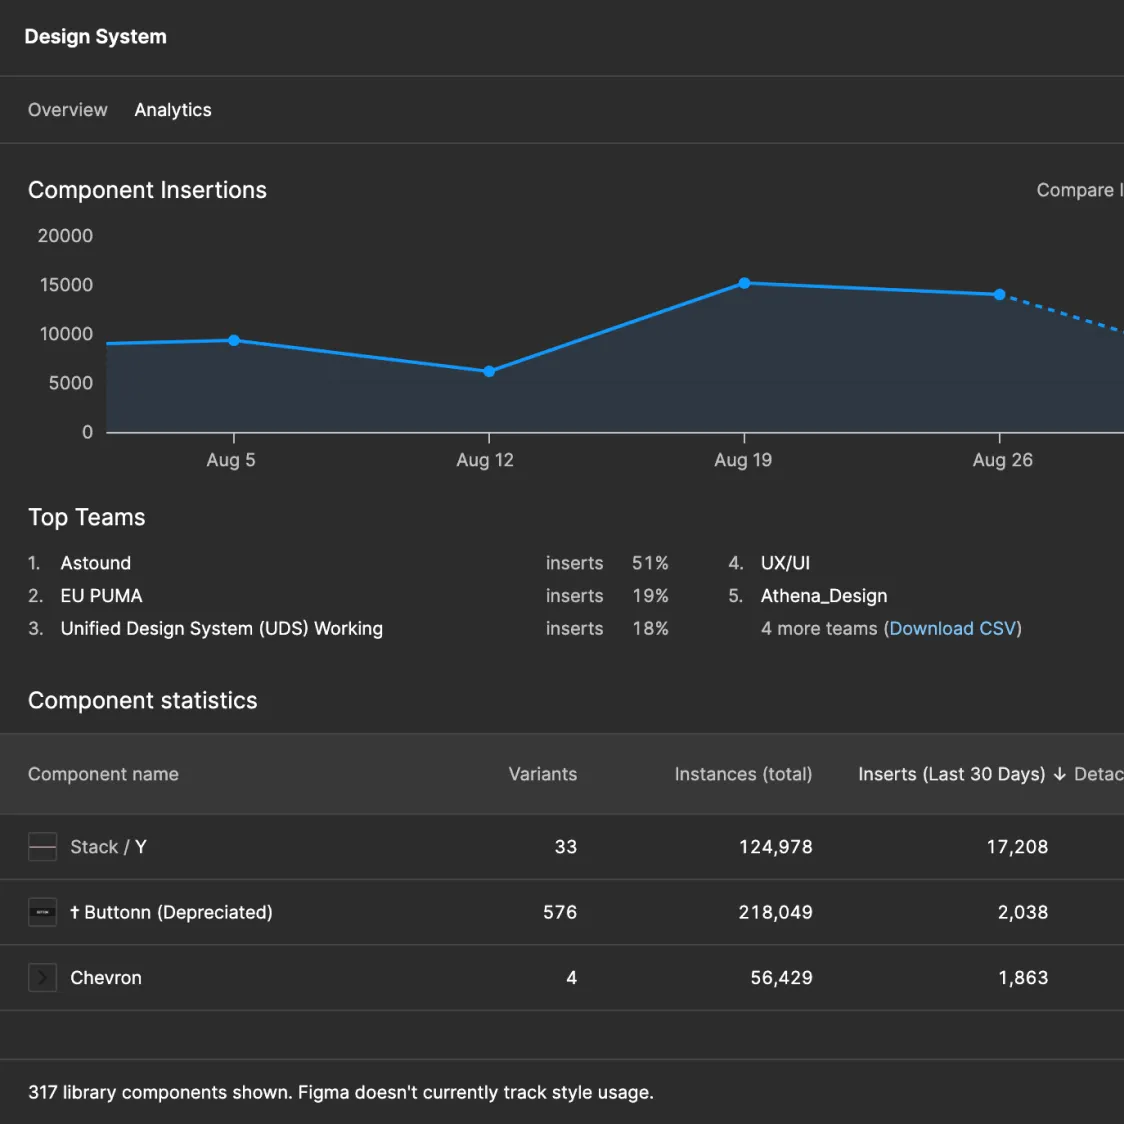Select the Aug 26 chart data point
The width and height of the screenshot is (1124, 1124).
coord(999,295)
